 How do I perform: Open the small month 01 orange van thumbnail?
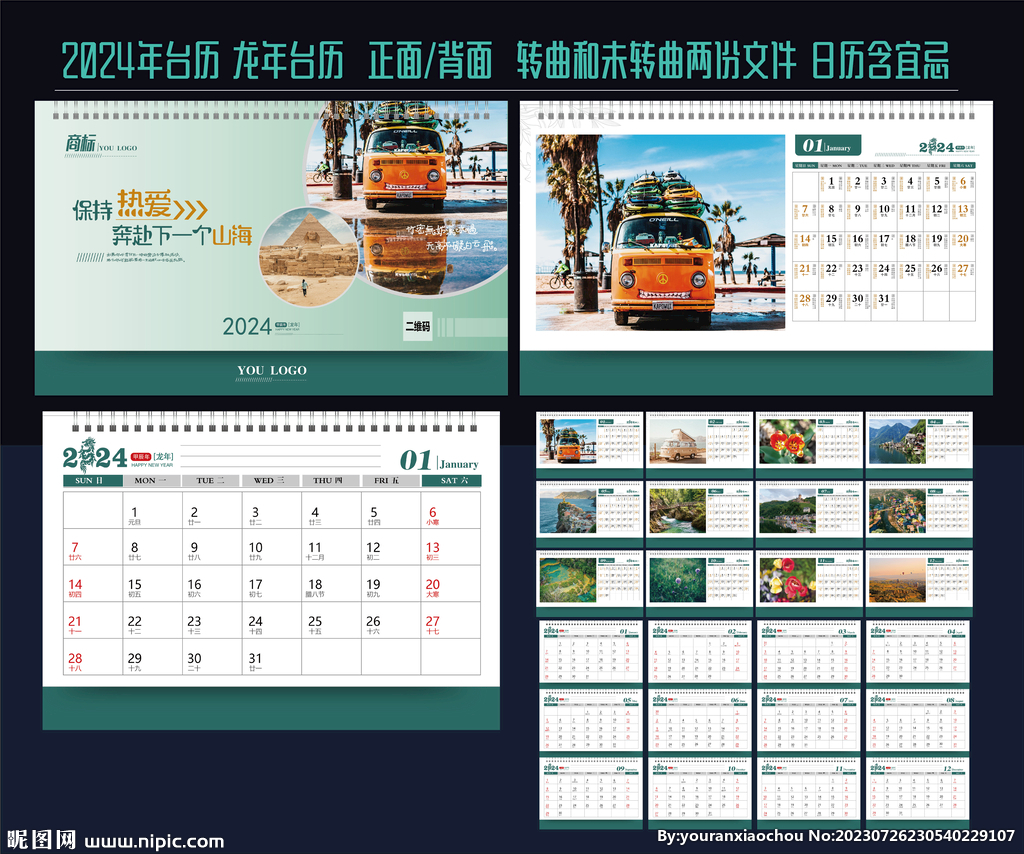coord(568,441)
